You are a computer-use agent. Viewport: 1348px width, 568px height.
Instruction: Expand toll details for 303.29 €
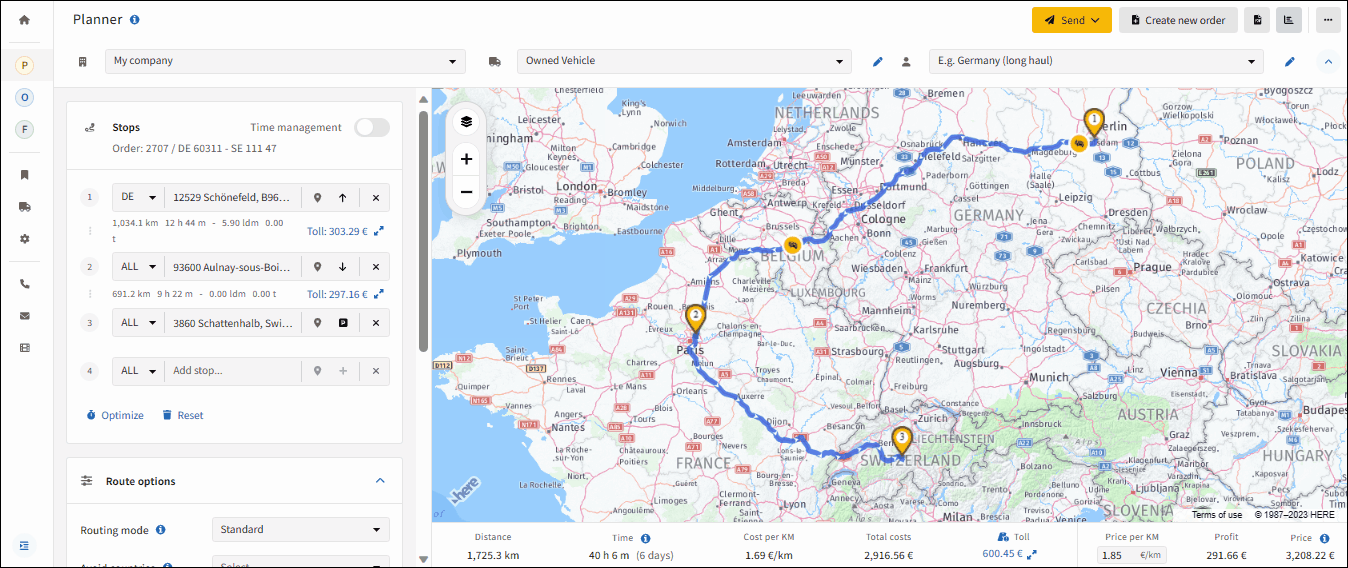point(379,231)
